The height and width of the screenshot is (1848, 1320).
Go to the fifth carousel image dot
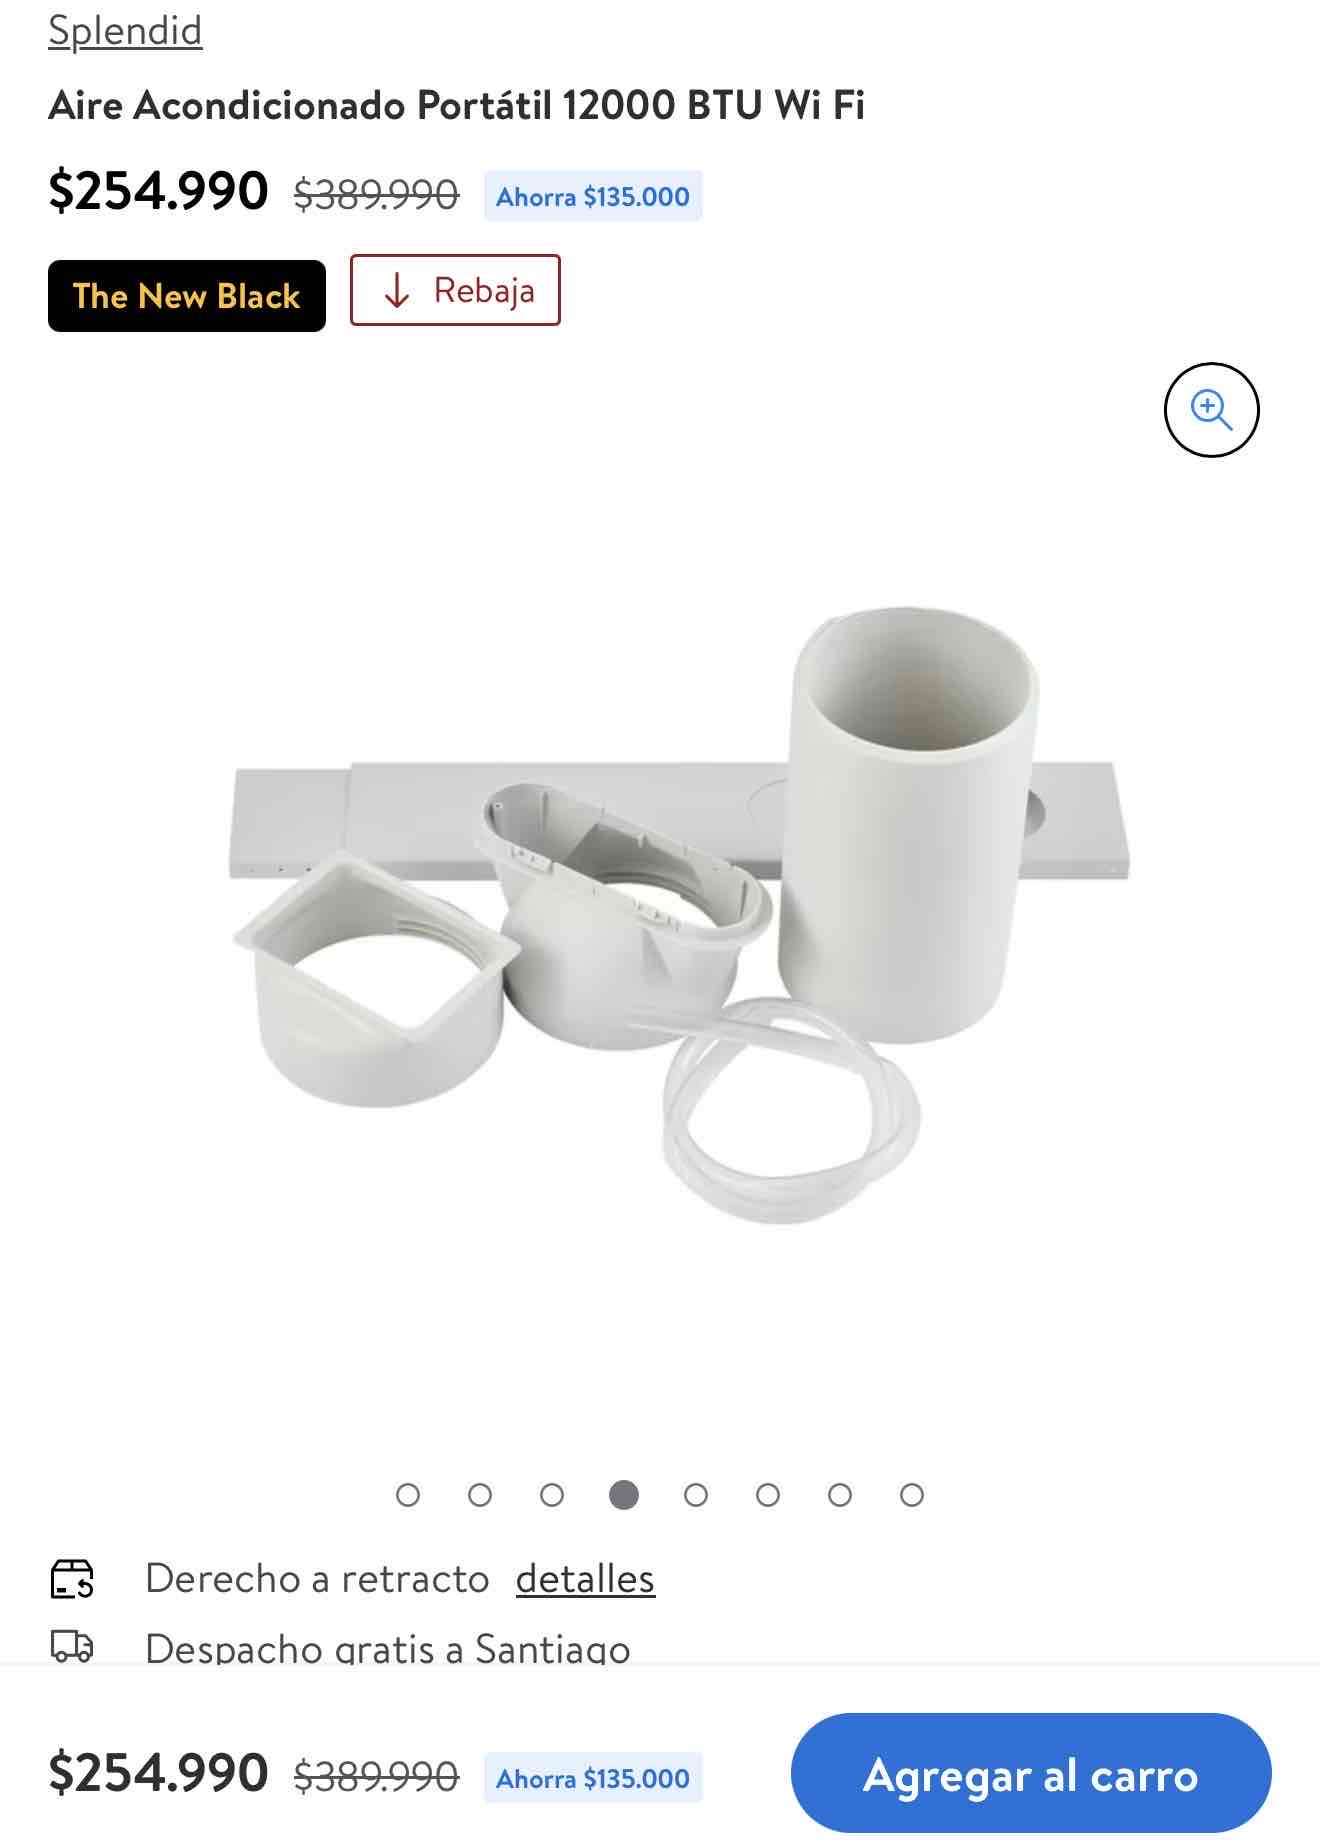click(x=696, y=1495)
